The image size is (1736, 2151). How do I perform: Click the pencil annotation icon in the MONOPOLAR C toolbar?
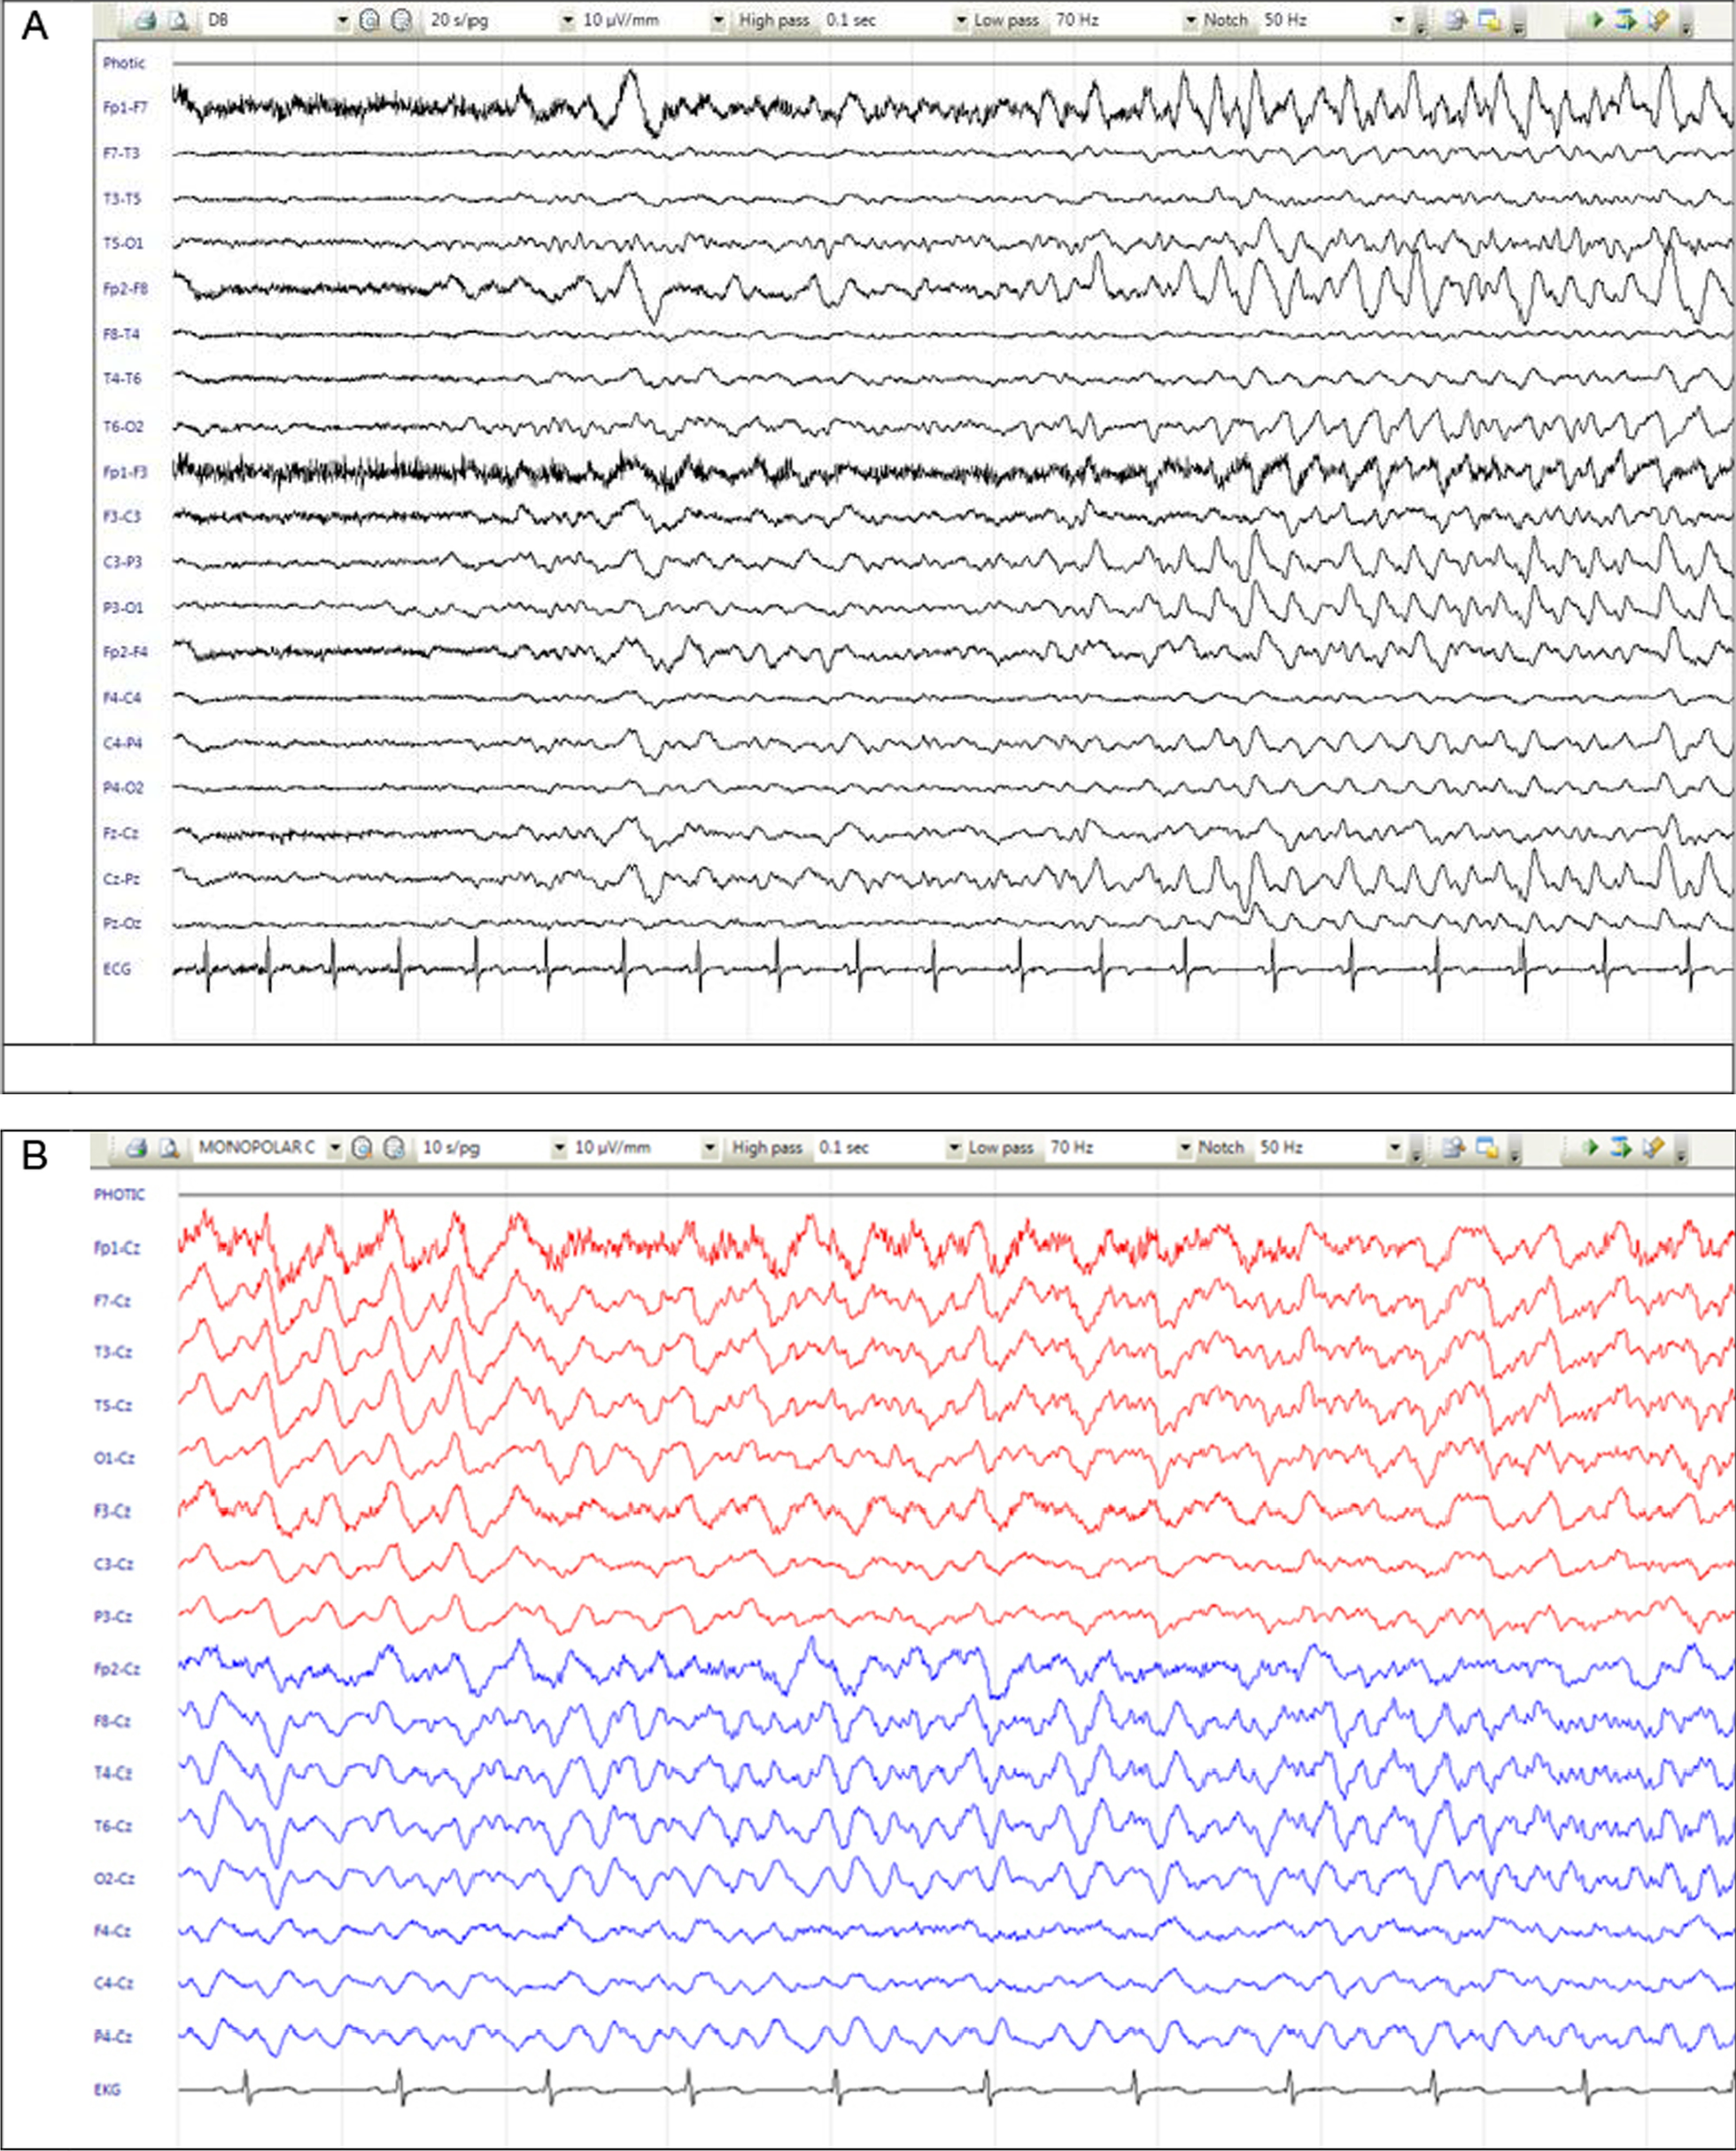[1653, 1148]
